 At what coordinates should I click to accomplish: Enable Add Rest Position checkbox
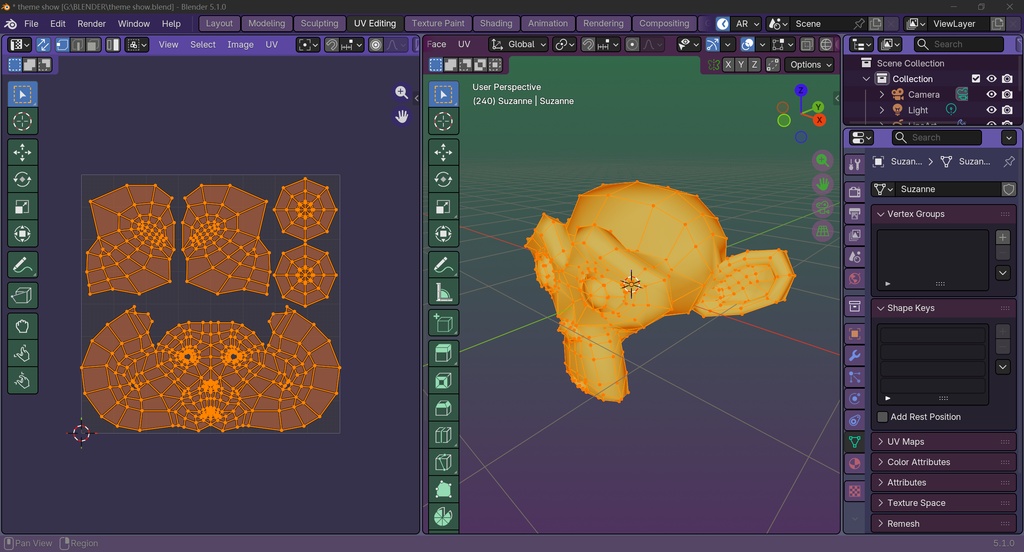[x=882, y=417]
